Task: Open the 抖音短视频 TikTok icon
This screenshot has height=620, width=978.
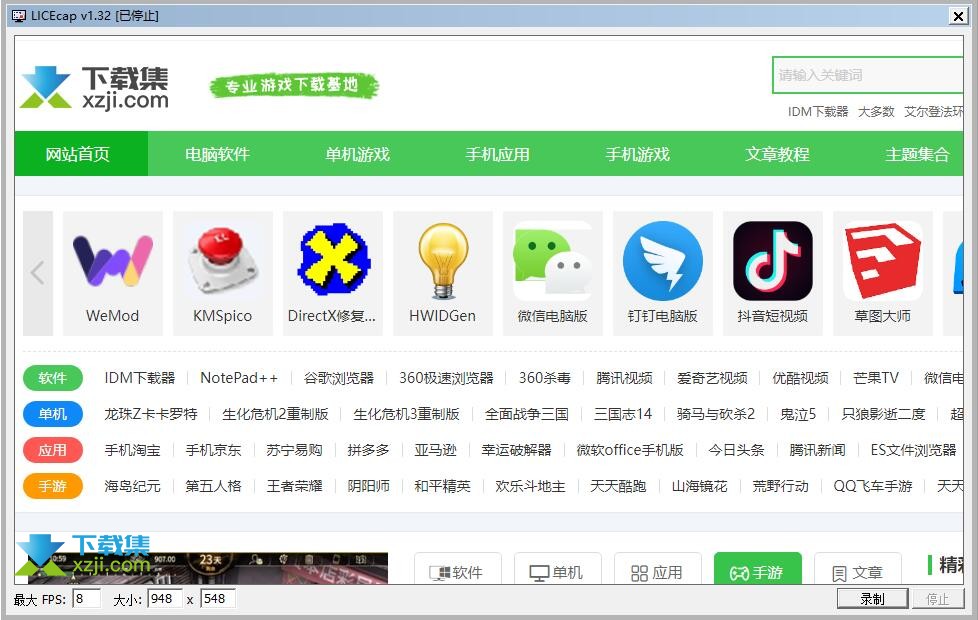Action: pyautogui.click(x=773, y=261)
